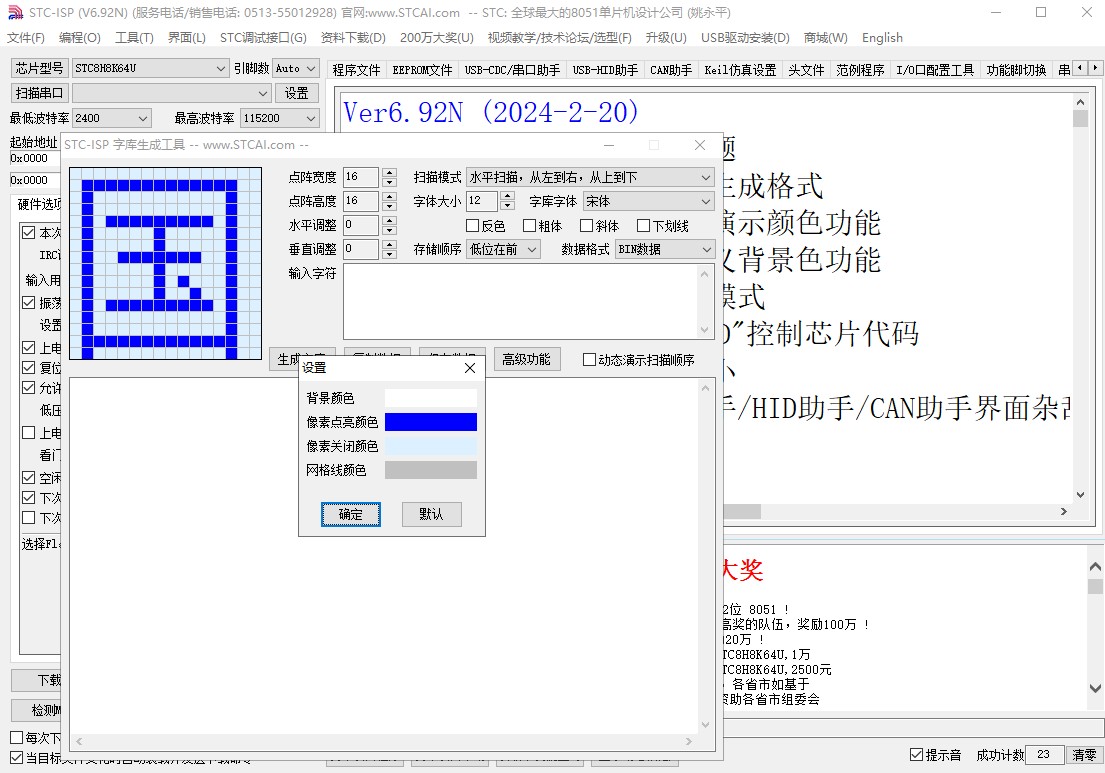The width and height of the screenshot is (1105, 773).
Task: Increase 字体大小 with the up spinner
Action: 507,197
